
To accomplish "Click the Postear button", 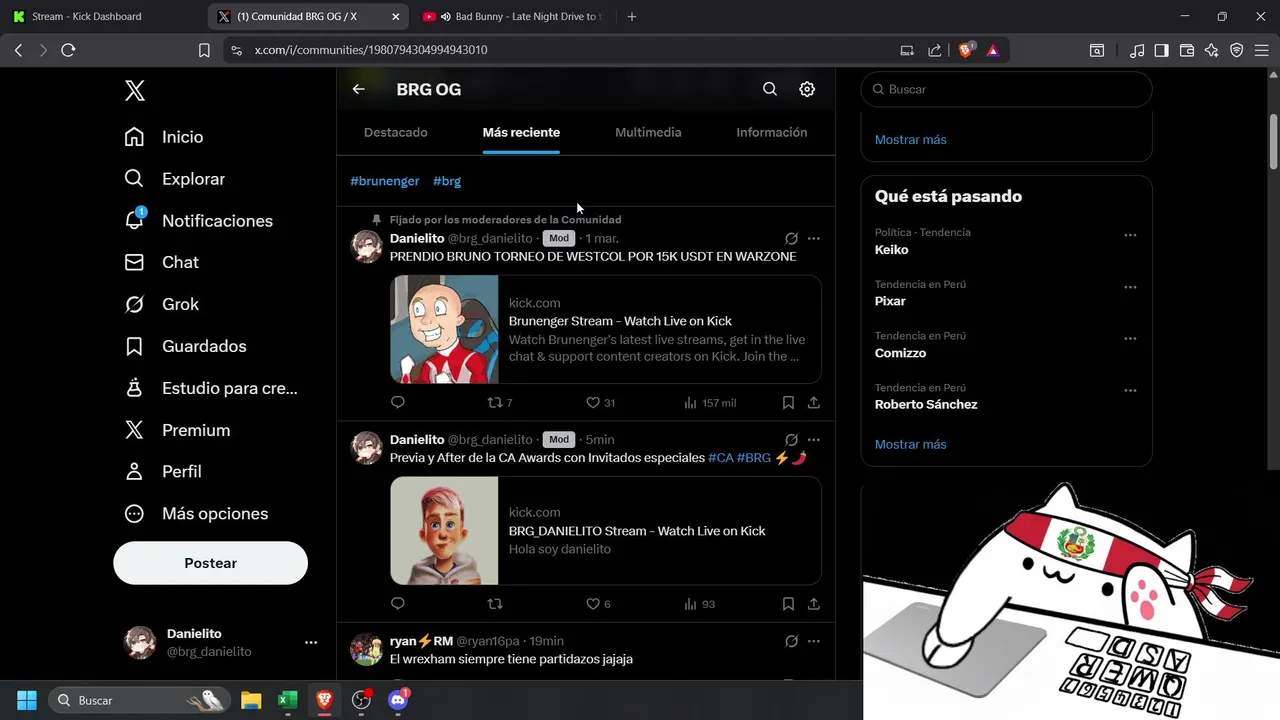I will pos(210,563).
